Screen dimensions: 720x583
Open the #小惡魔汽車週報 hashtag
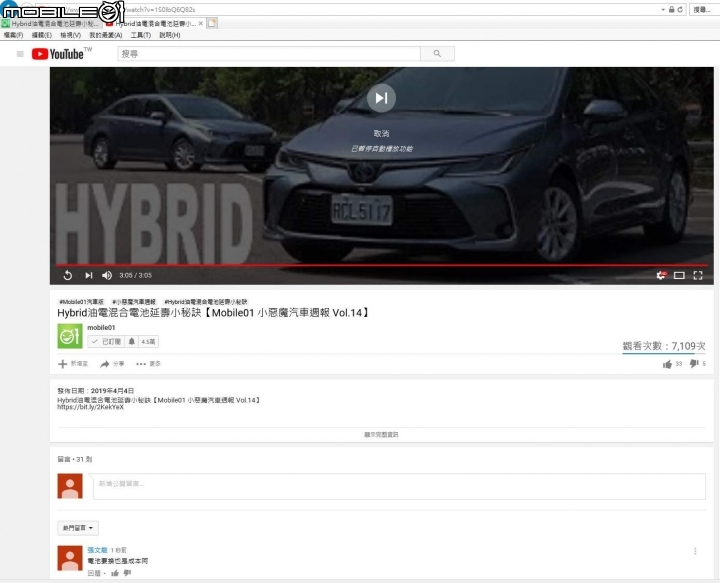coord(134,302)
